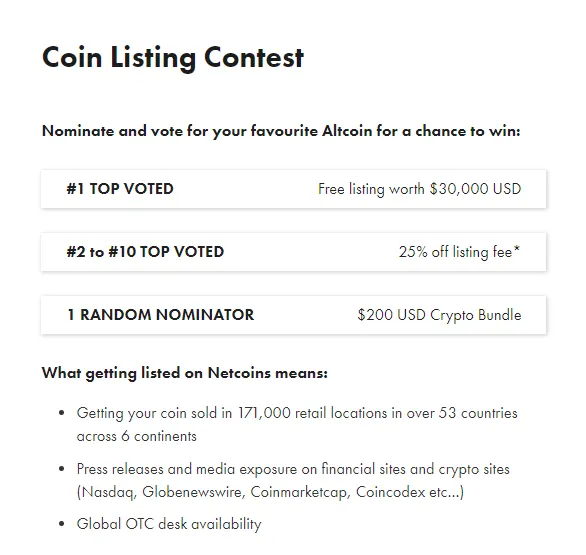This screenshot has width=586, height=555.
Task: Click the Coin Listing Contest heading
Action: (173, 58)
